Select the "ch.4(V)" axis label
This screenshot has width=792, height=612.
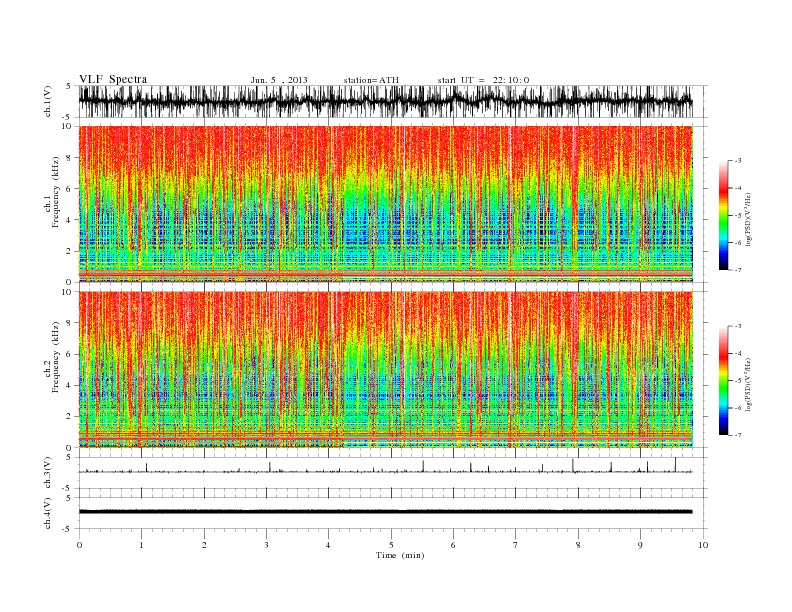(48, 513)
